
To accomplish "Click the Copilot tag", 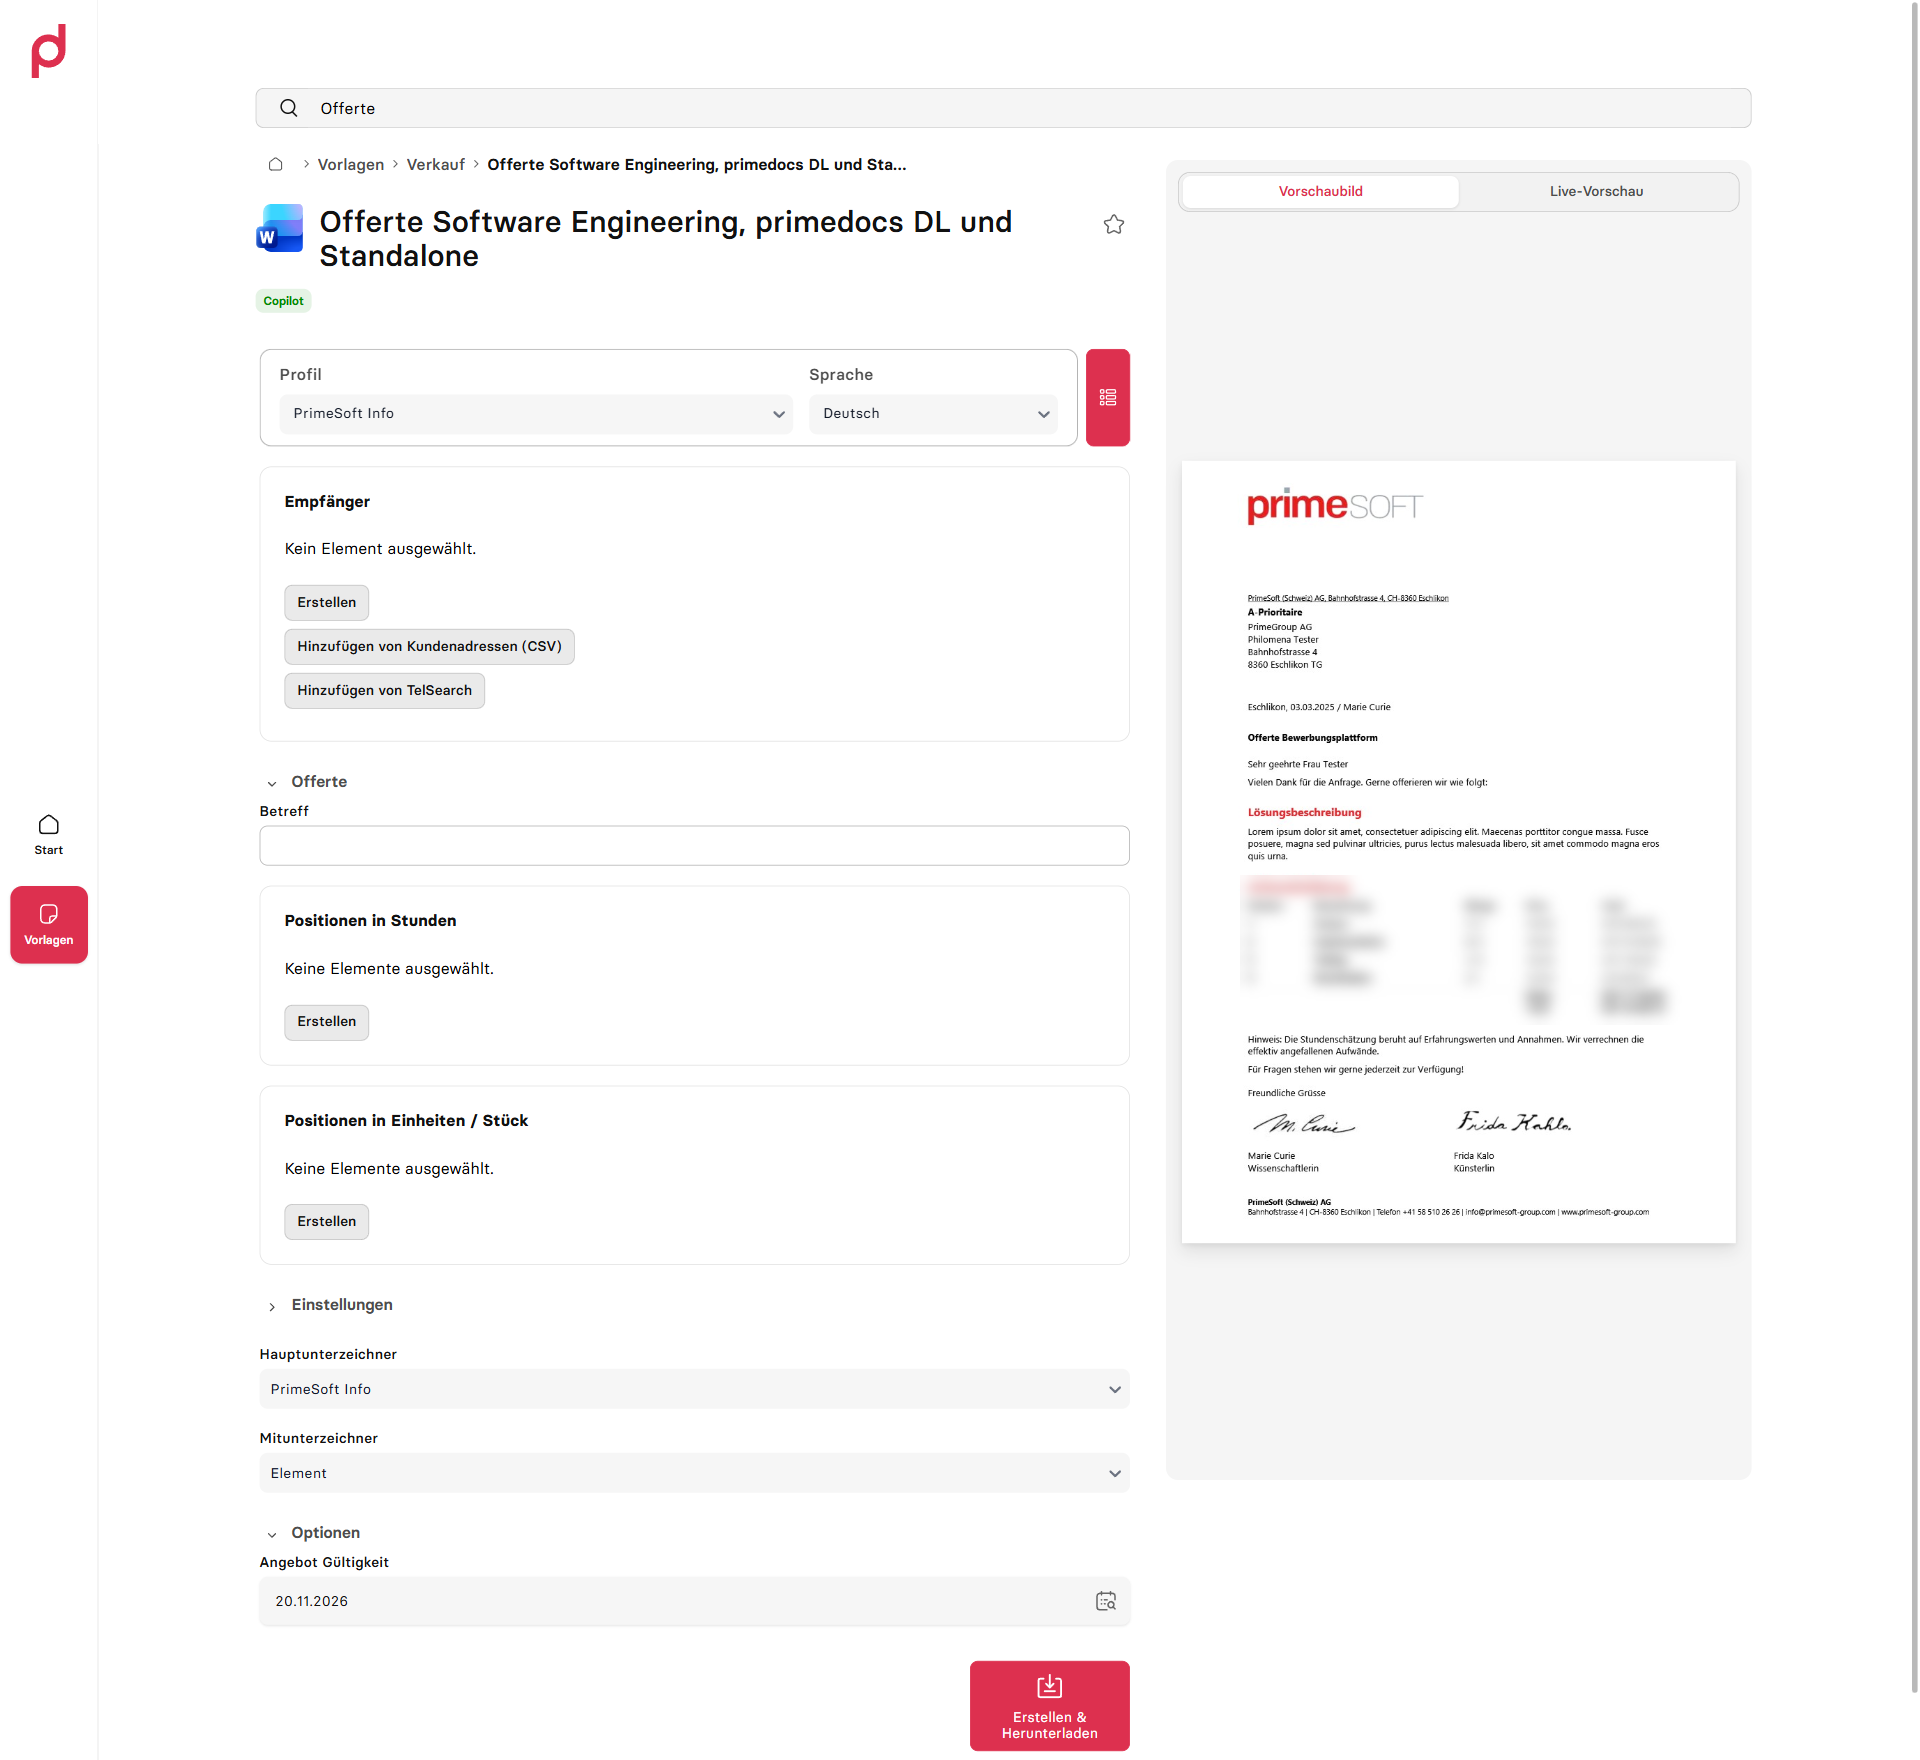I will tap(284, 301).
